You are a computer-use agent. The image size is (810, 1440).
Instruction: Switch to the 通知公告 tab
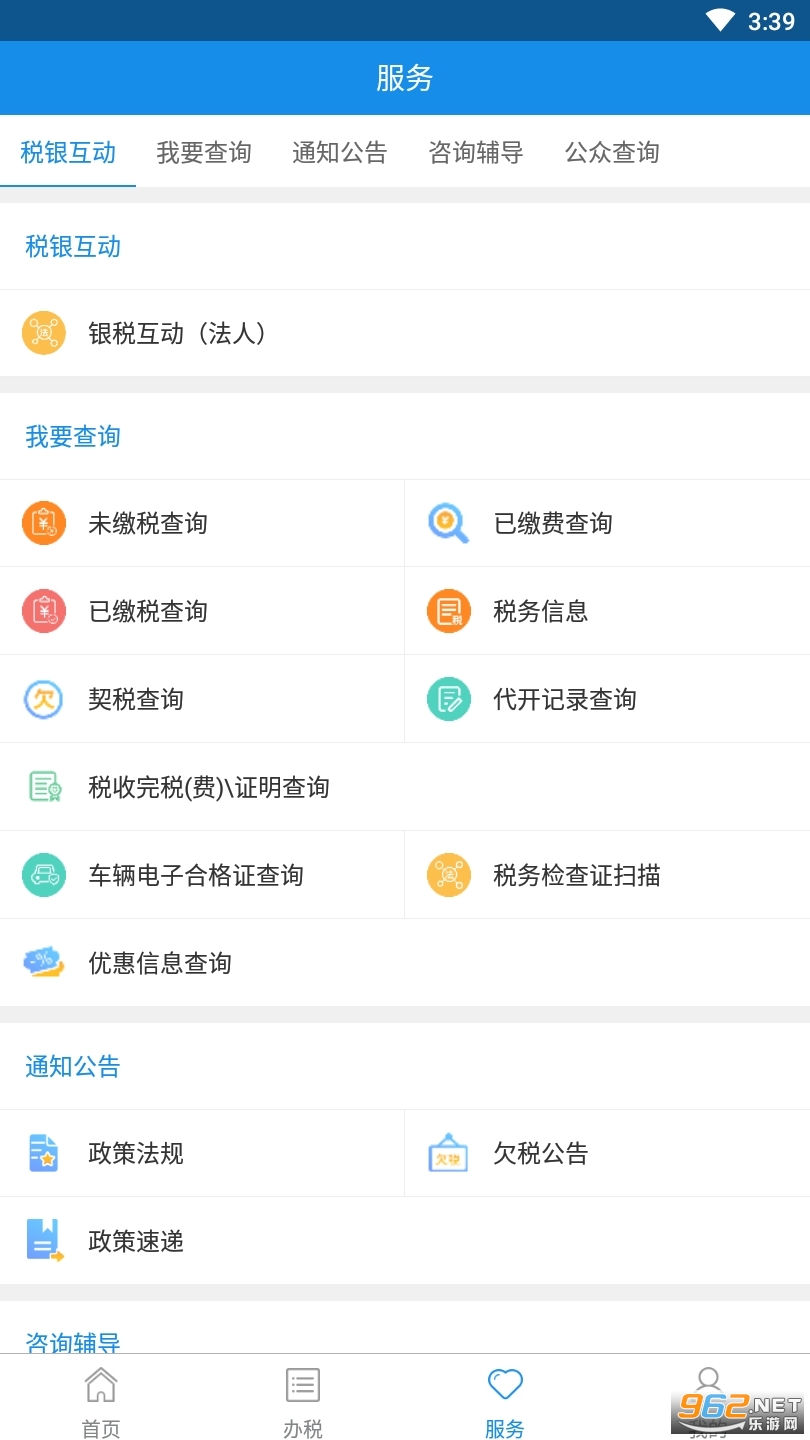click(340, 152)
